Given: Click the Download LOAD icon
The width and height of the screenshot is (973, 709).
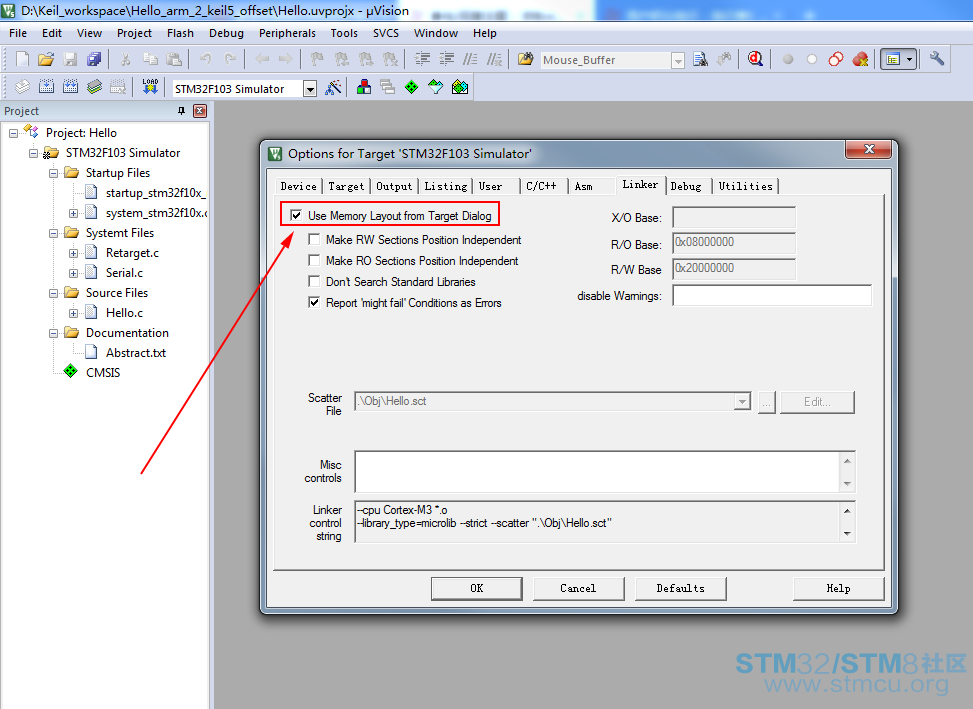Looking at the screenshot, I should click(x=150, y=87).
